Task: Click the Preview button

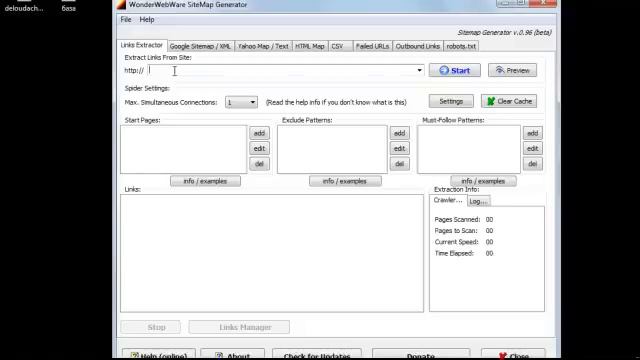Action: pos(512,70)
